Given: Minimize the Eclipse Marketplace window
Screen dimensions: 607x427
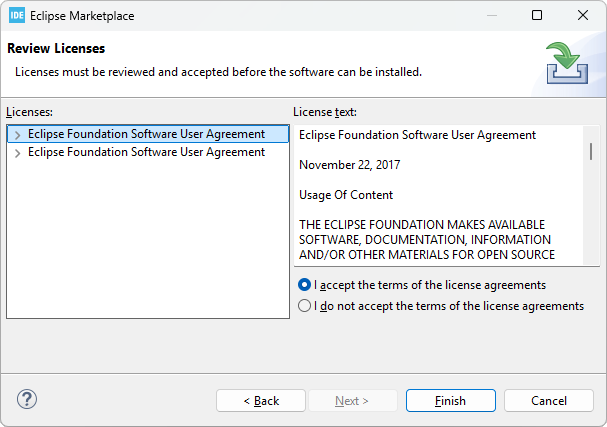Looking at the screenshot, I should tap(492, 16).
